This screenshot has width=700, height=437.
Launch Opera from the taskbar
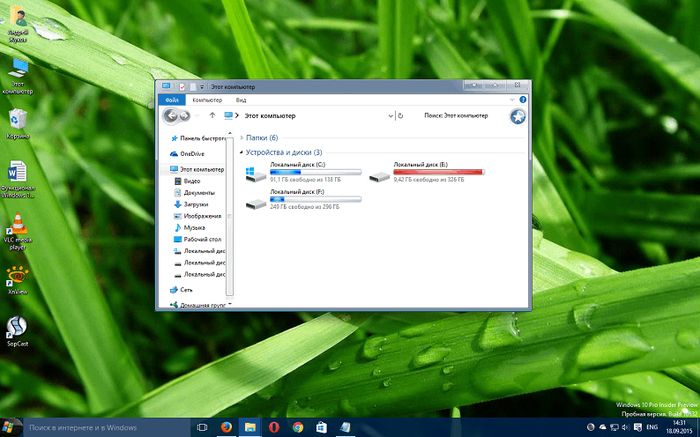pyautogui.click(x=274, y=427)
